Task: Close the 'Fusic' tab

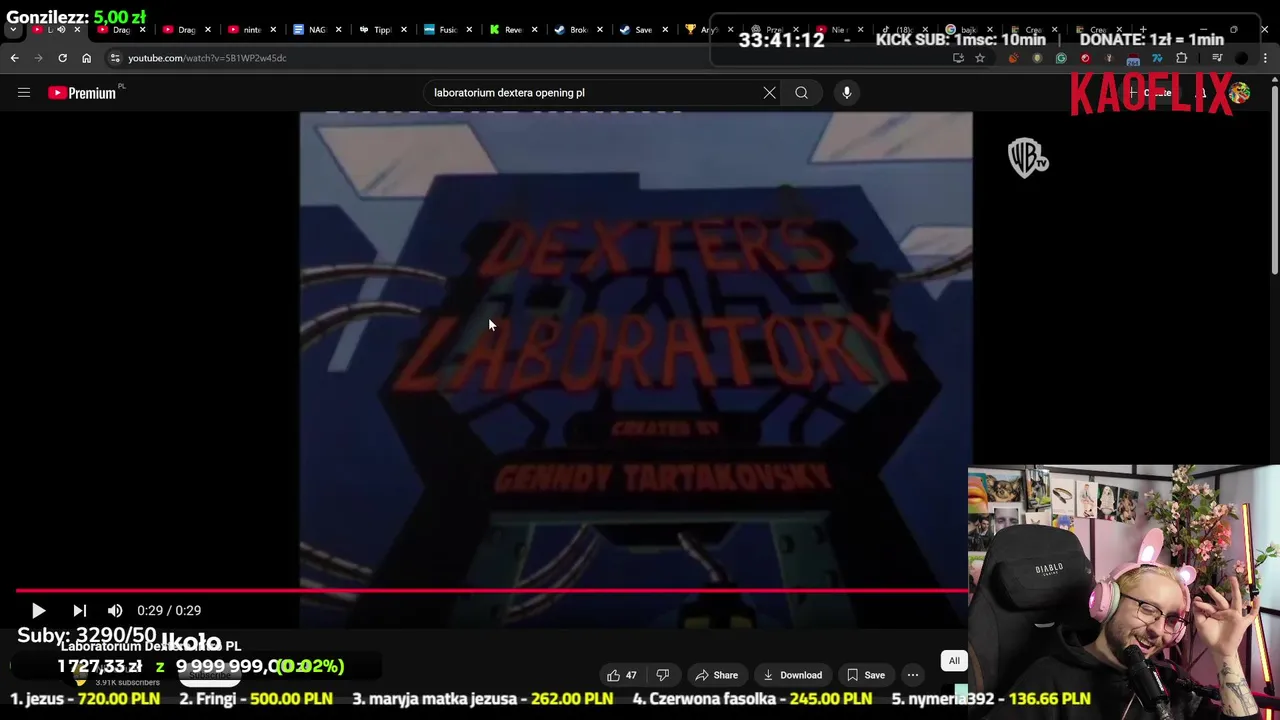Action: (469, 30)
